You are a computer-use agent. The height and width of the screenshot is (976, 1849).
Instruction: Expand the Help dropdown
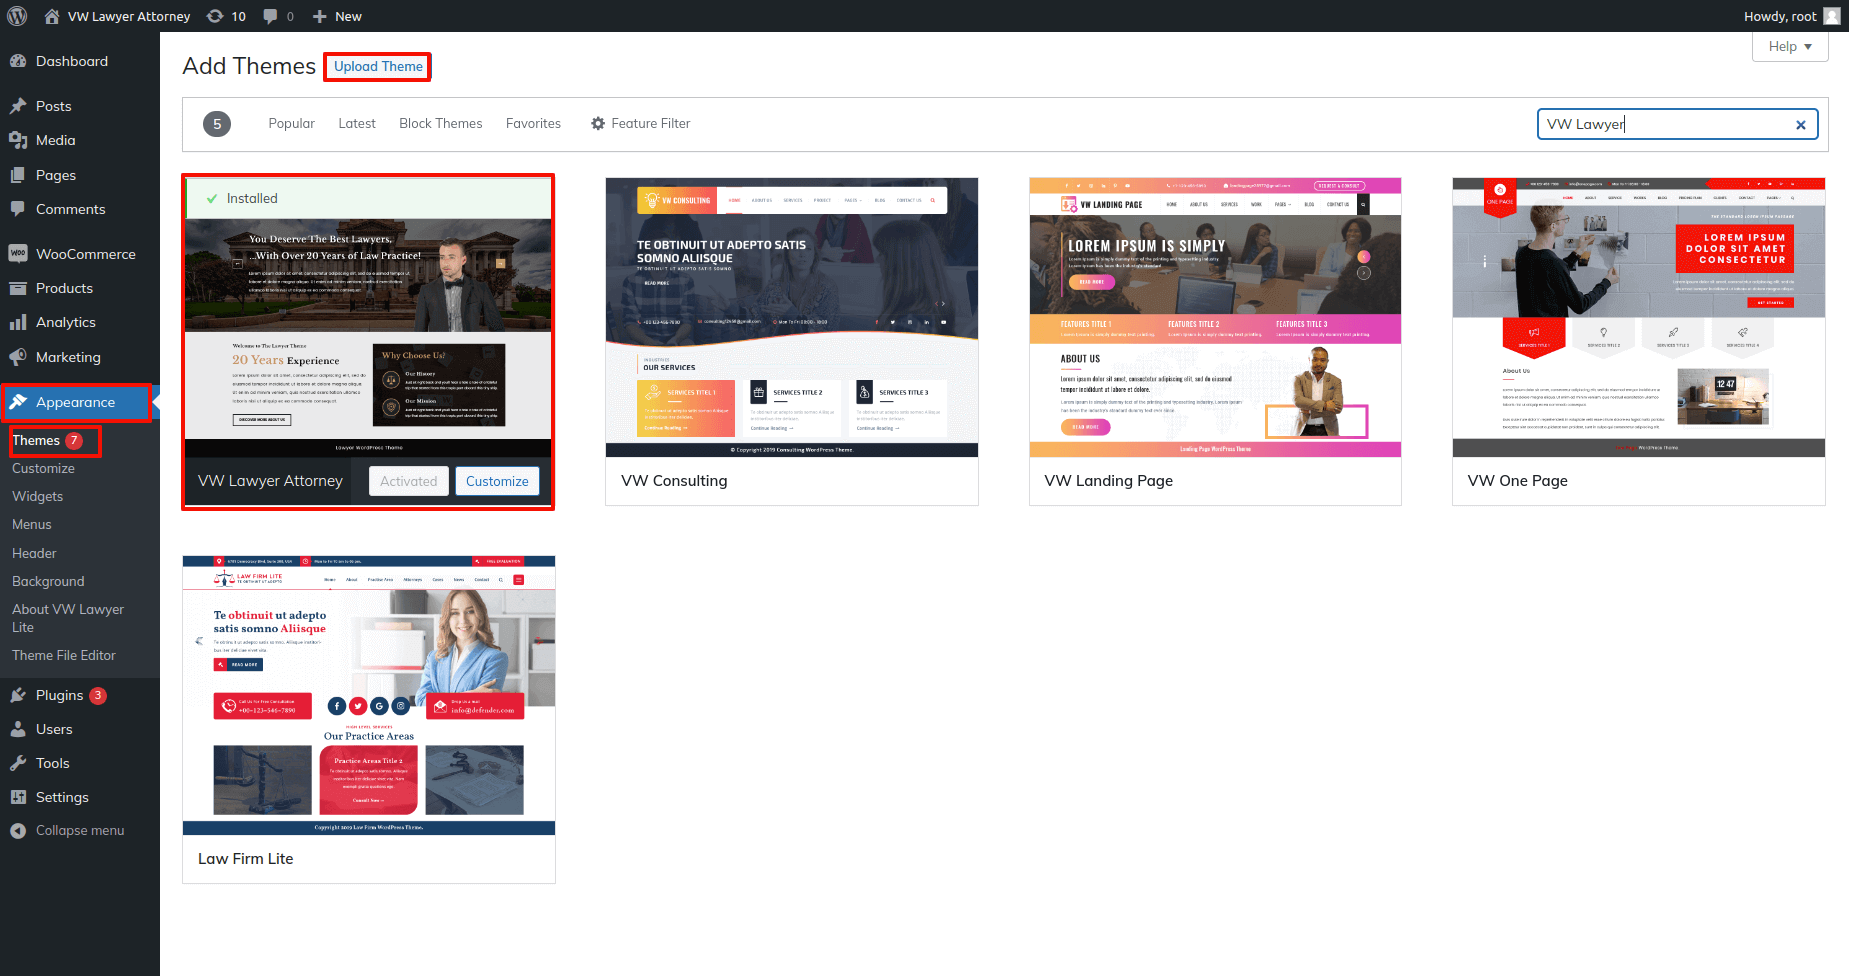1790,46
